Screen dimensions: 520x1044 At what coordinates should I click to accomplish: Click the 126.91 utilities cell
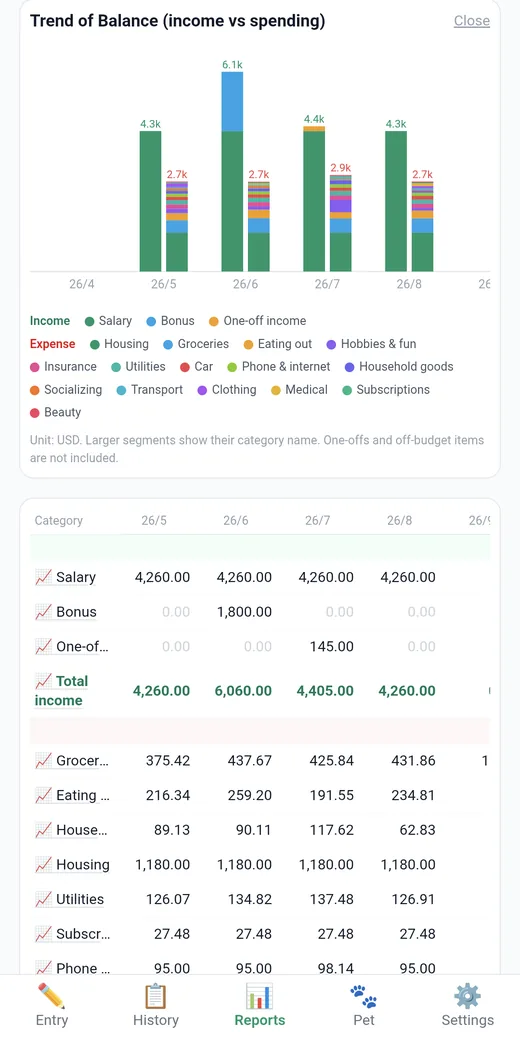point(413,899)
